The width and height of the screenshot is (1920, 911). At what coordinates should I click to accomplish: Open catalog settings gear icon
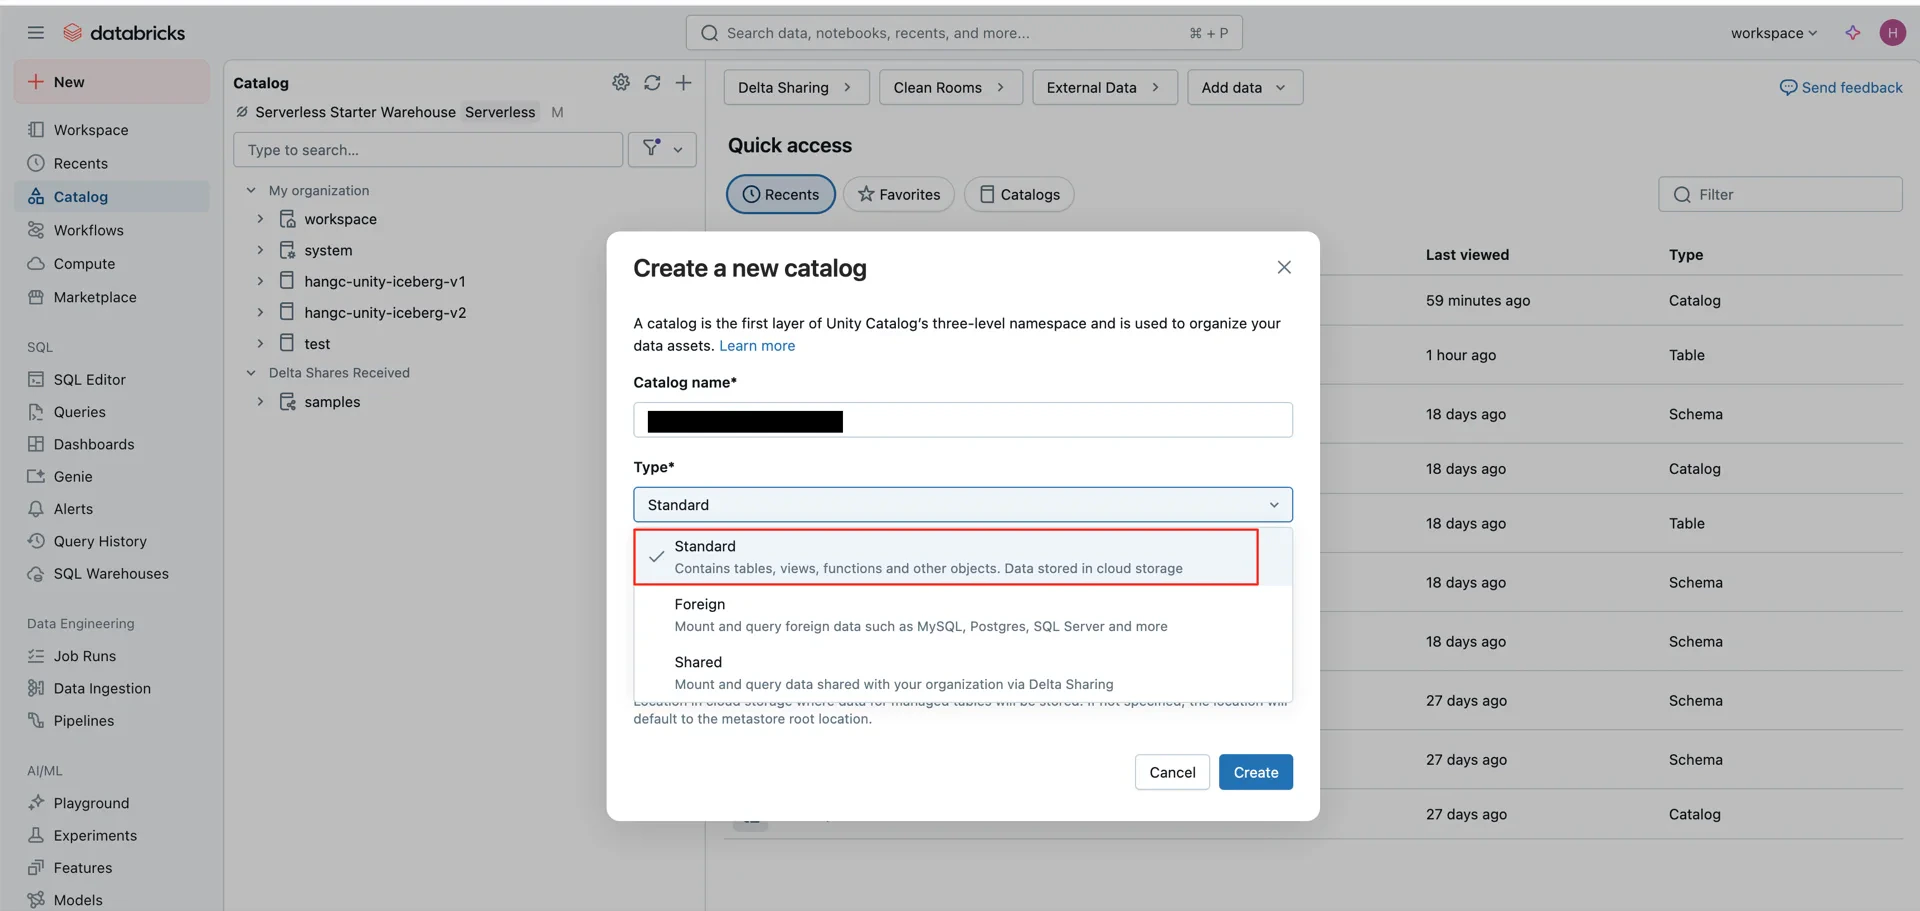click(621, 82)
